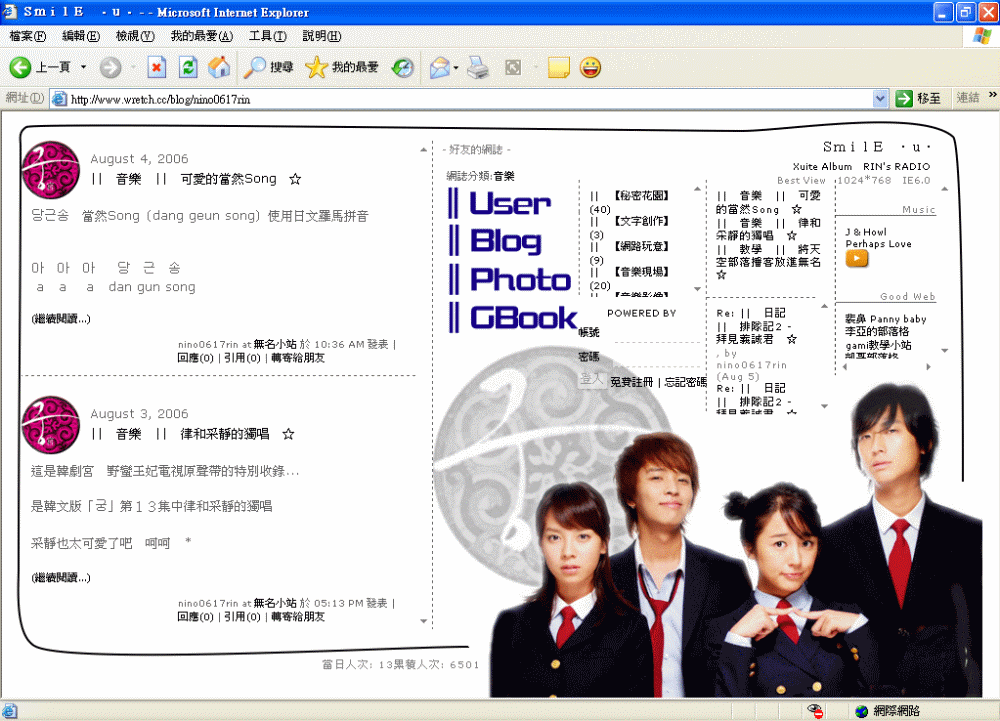Viewport: 1000px width, 721px height.
Task: Open the Forward button history dropdown
Action: coord(133,67)
